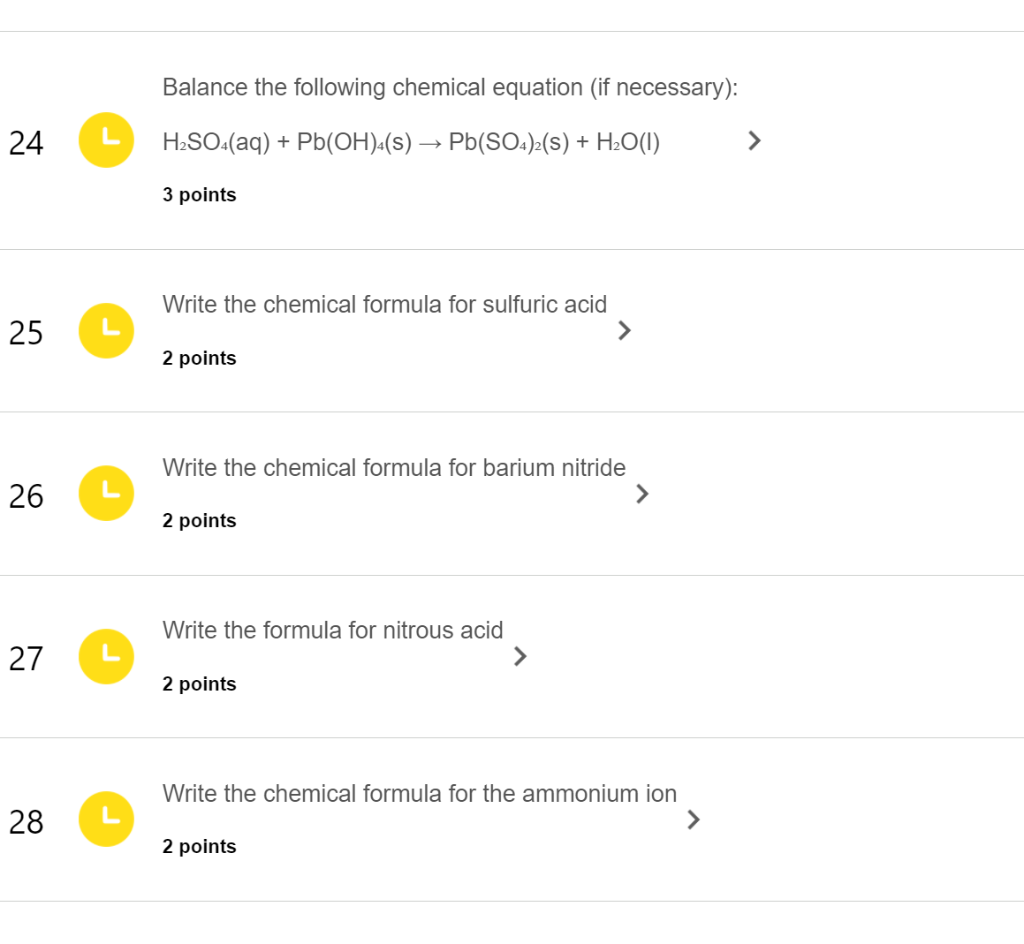Click the '2 points' label under question 28
The height and width of the screenshot is (944, 1024).
(199, 846)
